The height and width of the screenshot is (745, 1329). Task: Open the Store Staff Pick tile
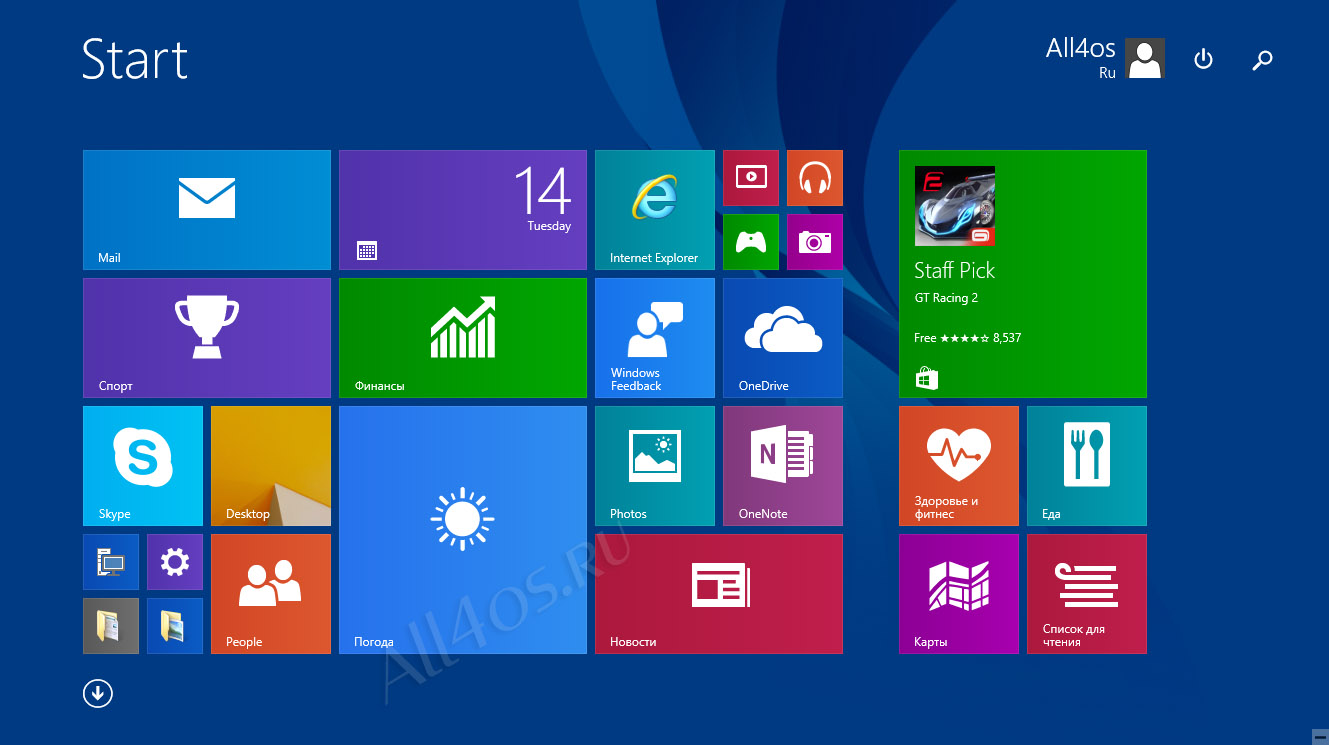(x=1022, y=274)
